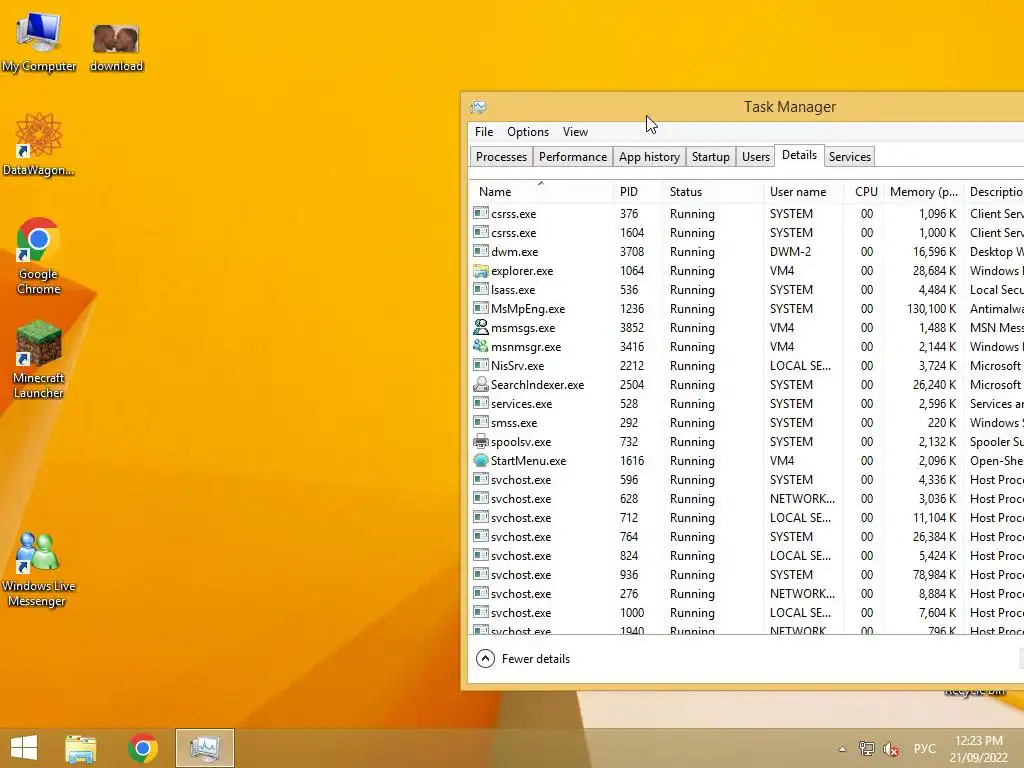This screenshot has width=1024, height=768.
Task: Open Minecraft Launcher desktop shortcut
Action: coord(39,360)
